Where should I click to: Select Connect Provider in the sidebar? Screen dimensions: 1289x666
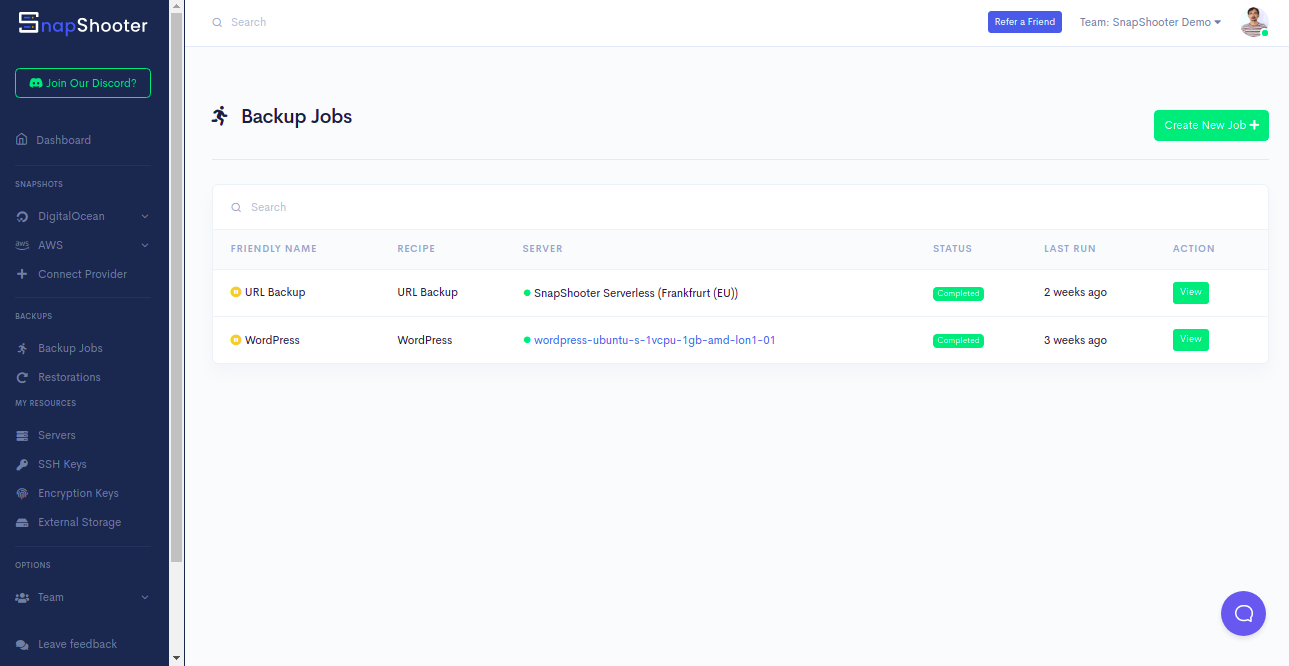pyautogui.click(x=82, y=274)
